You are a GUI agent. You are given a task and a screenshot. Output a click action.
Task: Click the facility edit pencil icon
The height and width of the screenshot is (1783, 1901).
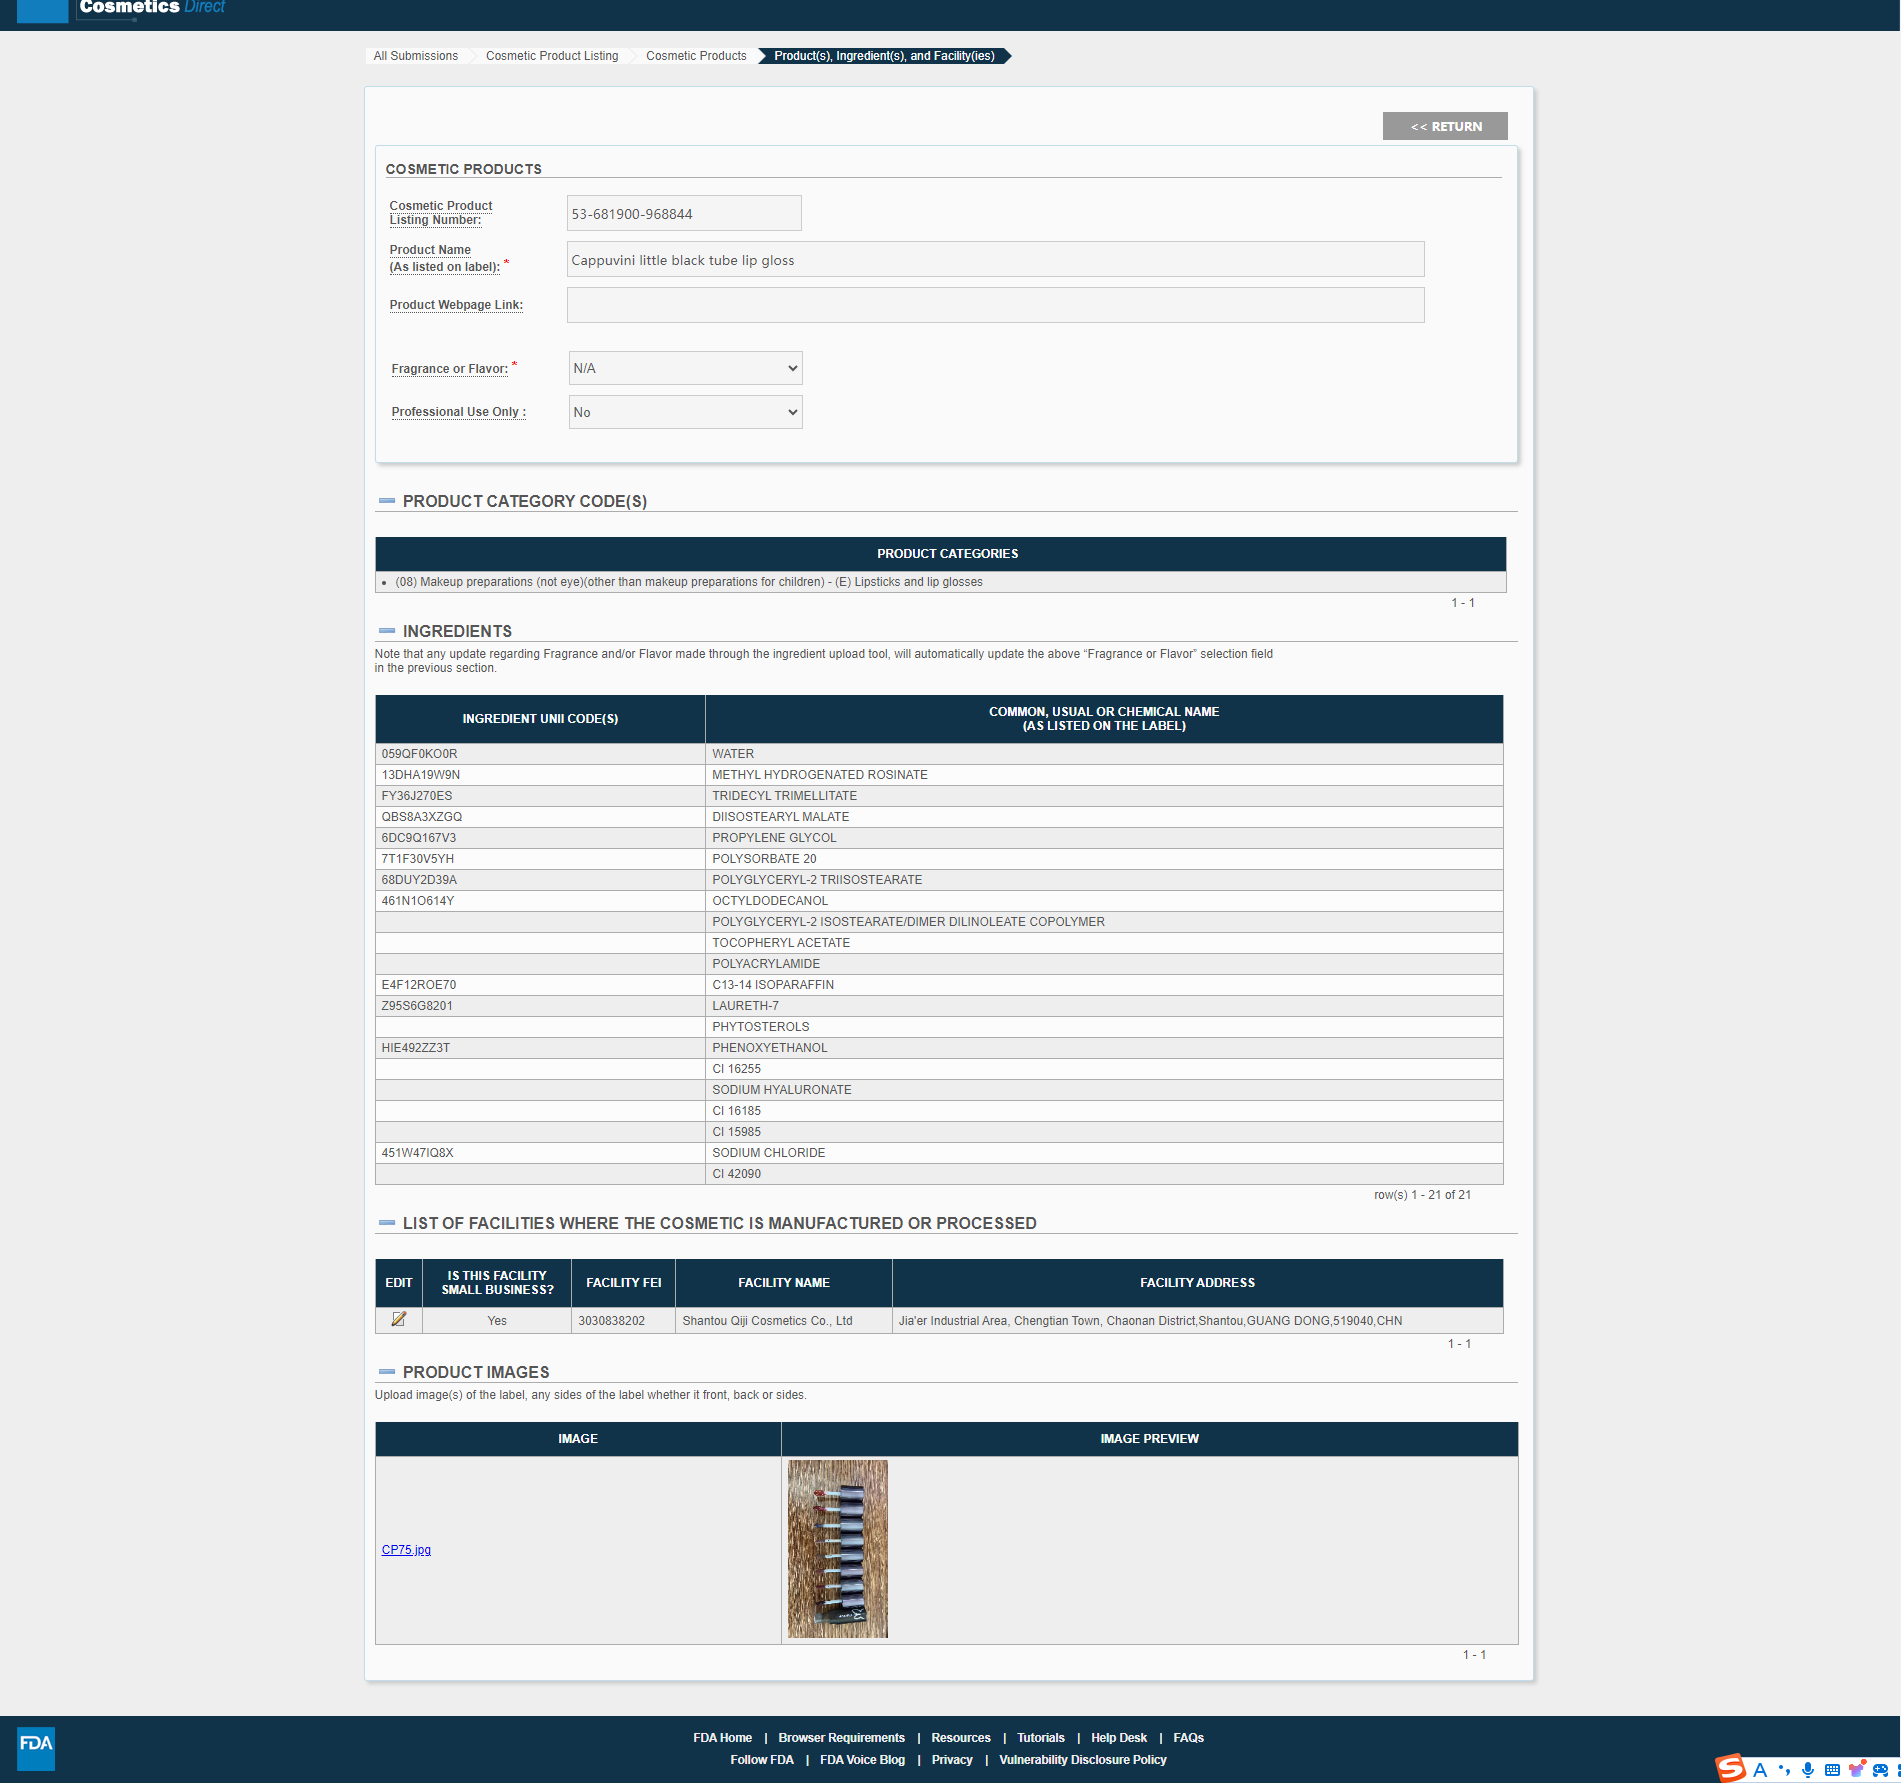[x=399, y=1320]
